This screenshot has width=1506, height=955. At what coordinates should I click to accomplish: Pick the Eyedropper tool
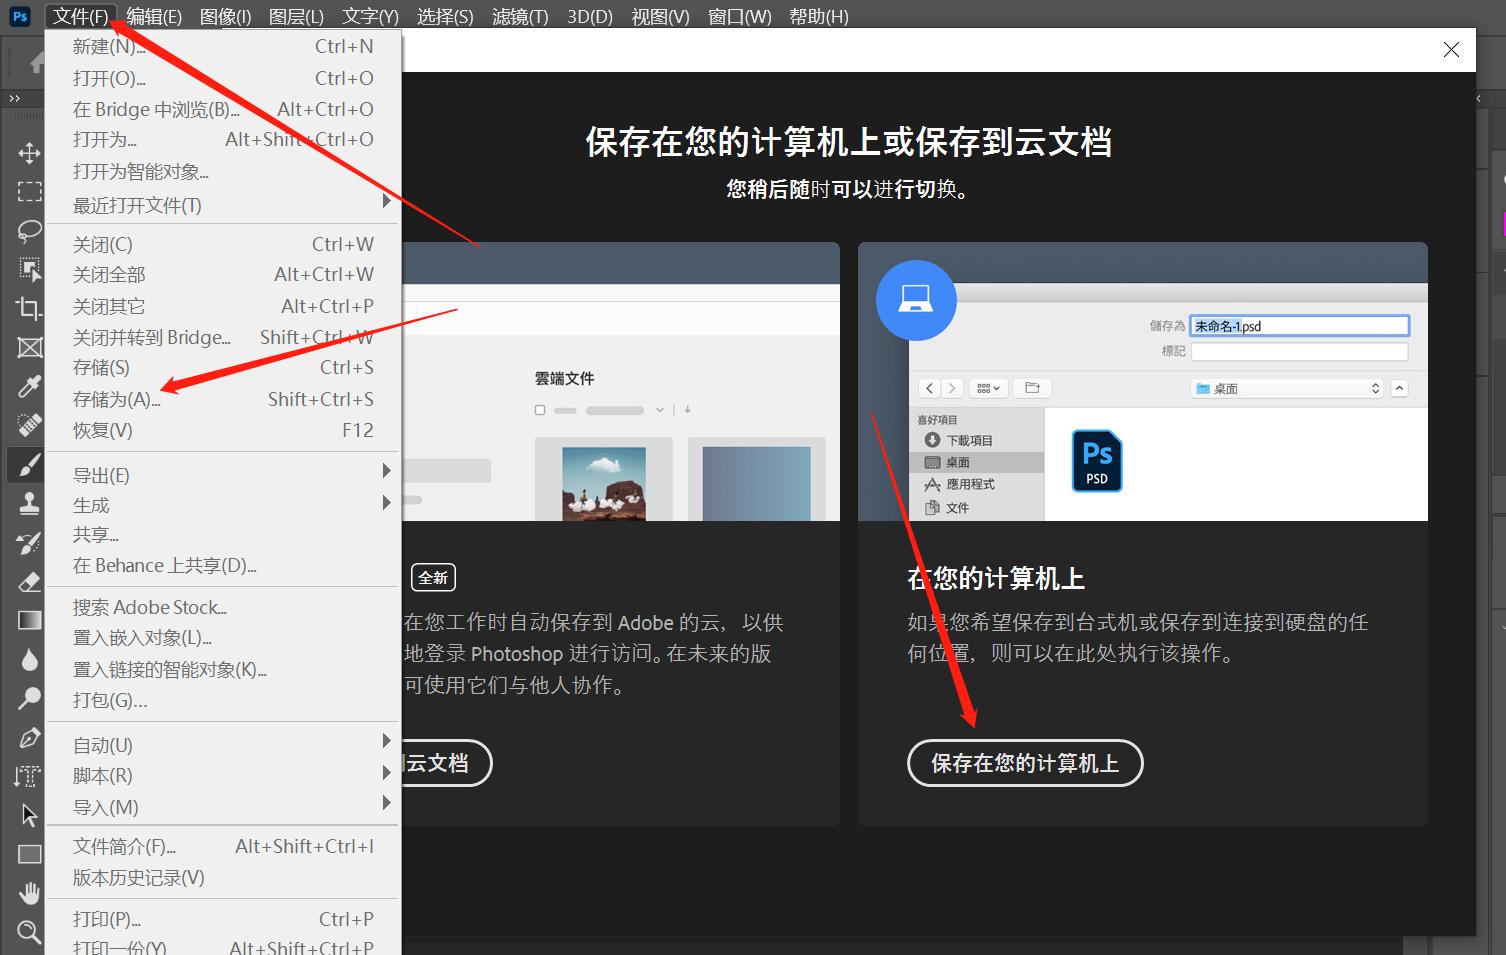coord(29,385)
